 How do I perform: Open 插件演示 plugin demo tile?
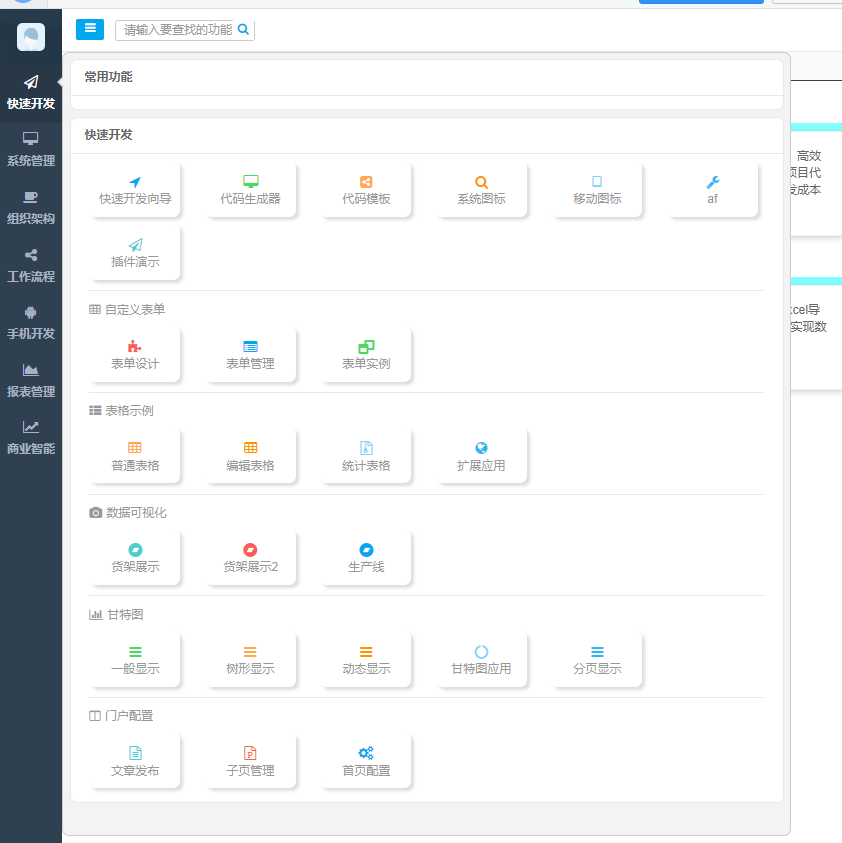pyautogui.click(x=135, y=253)
